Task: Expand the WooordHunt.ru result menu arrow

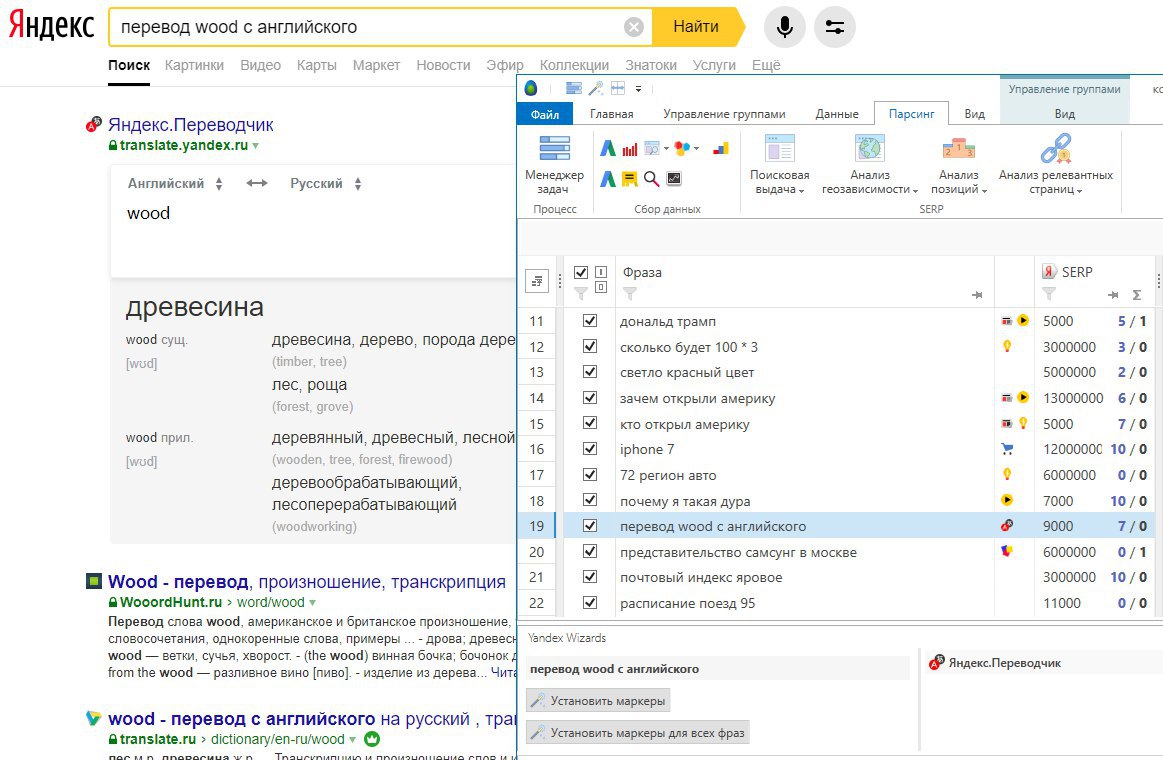Action: click(312, 603)
